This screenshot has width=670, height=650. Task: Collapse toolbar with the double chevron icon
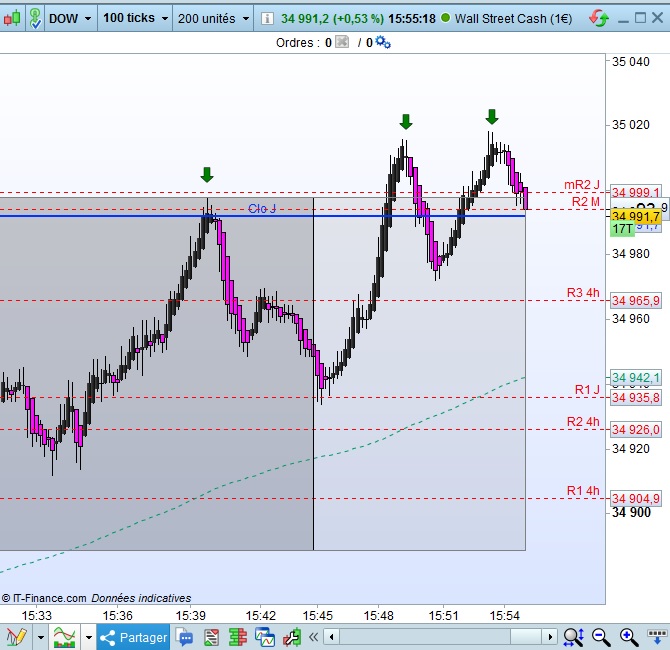[313, 637]
